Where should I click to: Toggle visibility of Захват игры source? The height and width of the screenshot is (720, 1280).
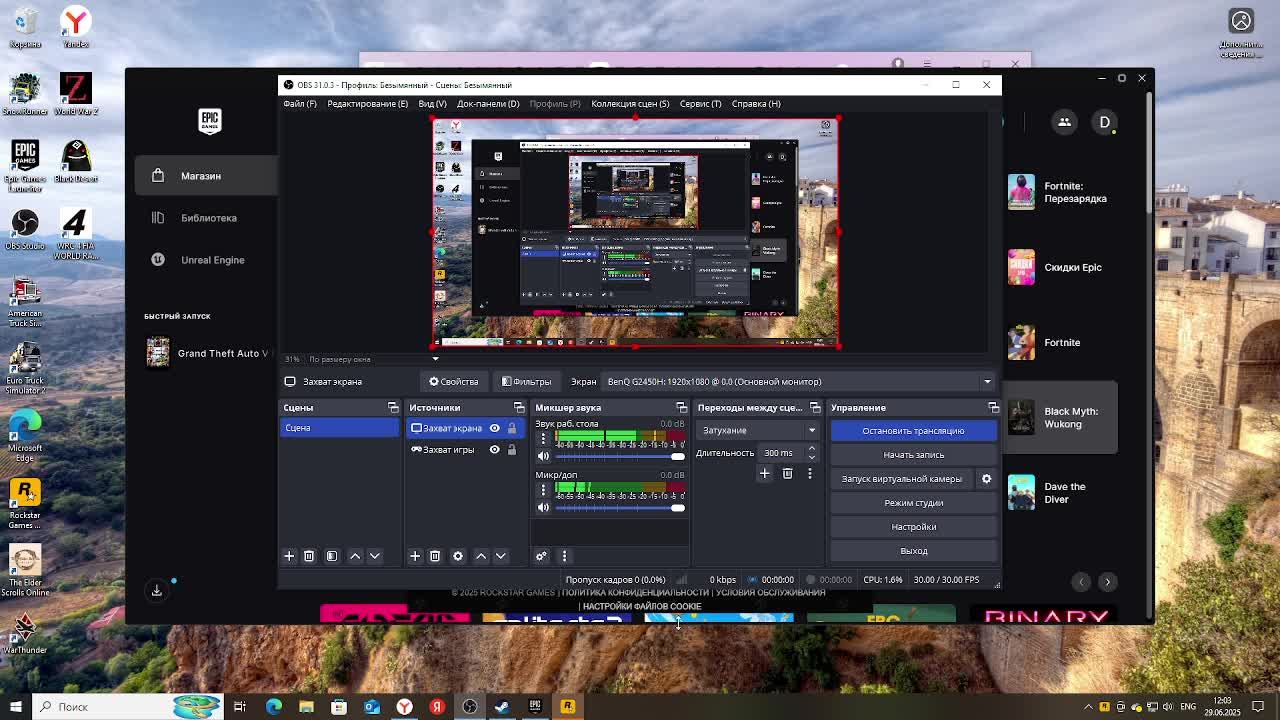(494, 450)
